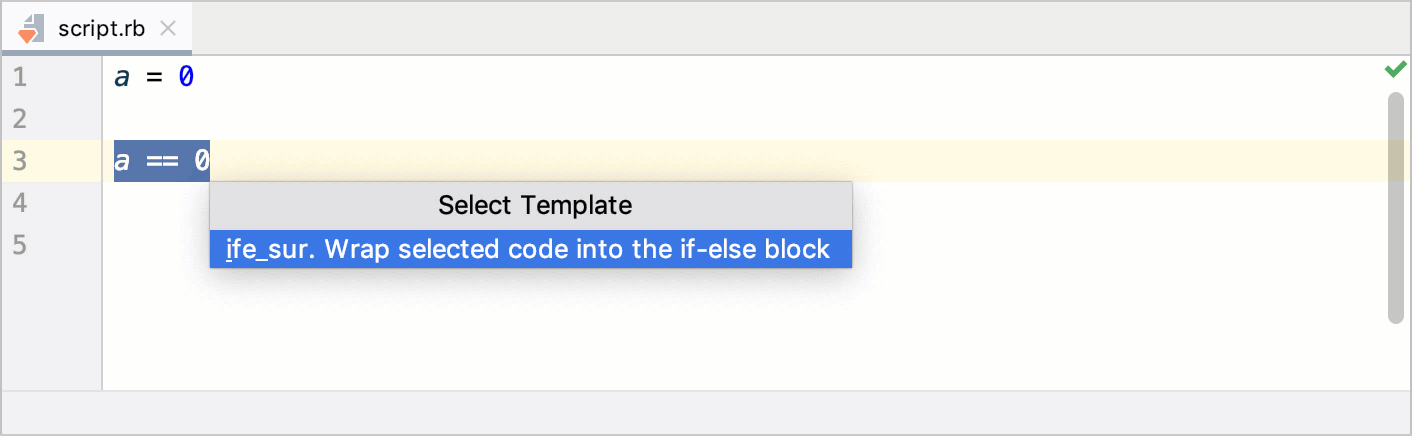Click the green inspection checkmark icon
1412x436 pixels.
coord(1395,70)
